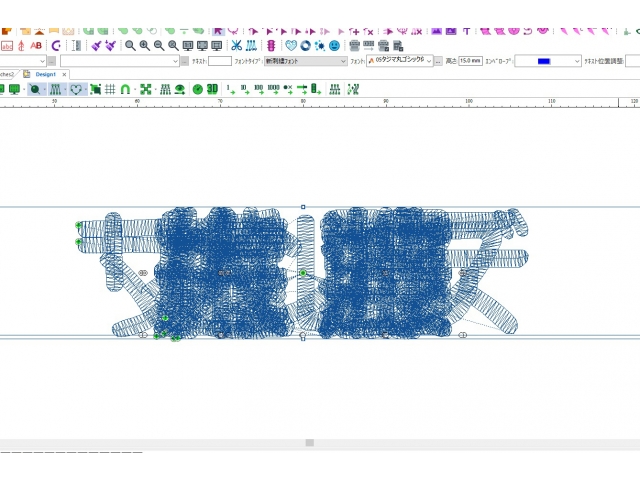Step forward by 1 stitch
Viewport: 640px width, 480px height.
pos(231,89)
